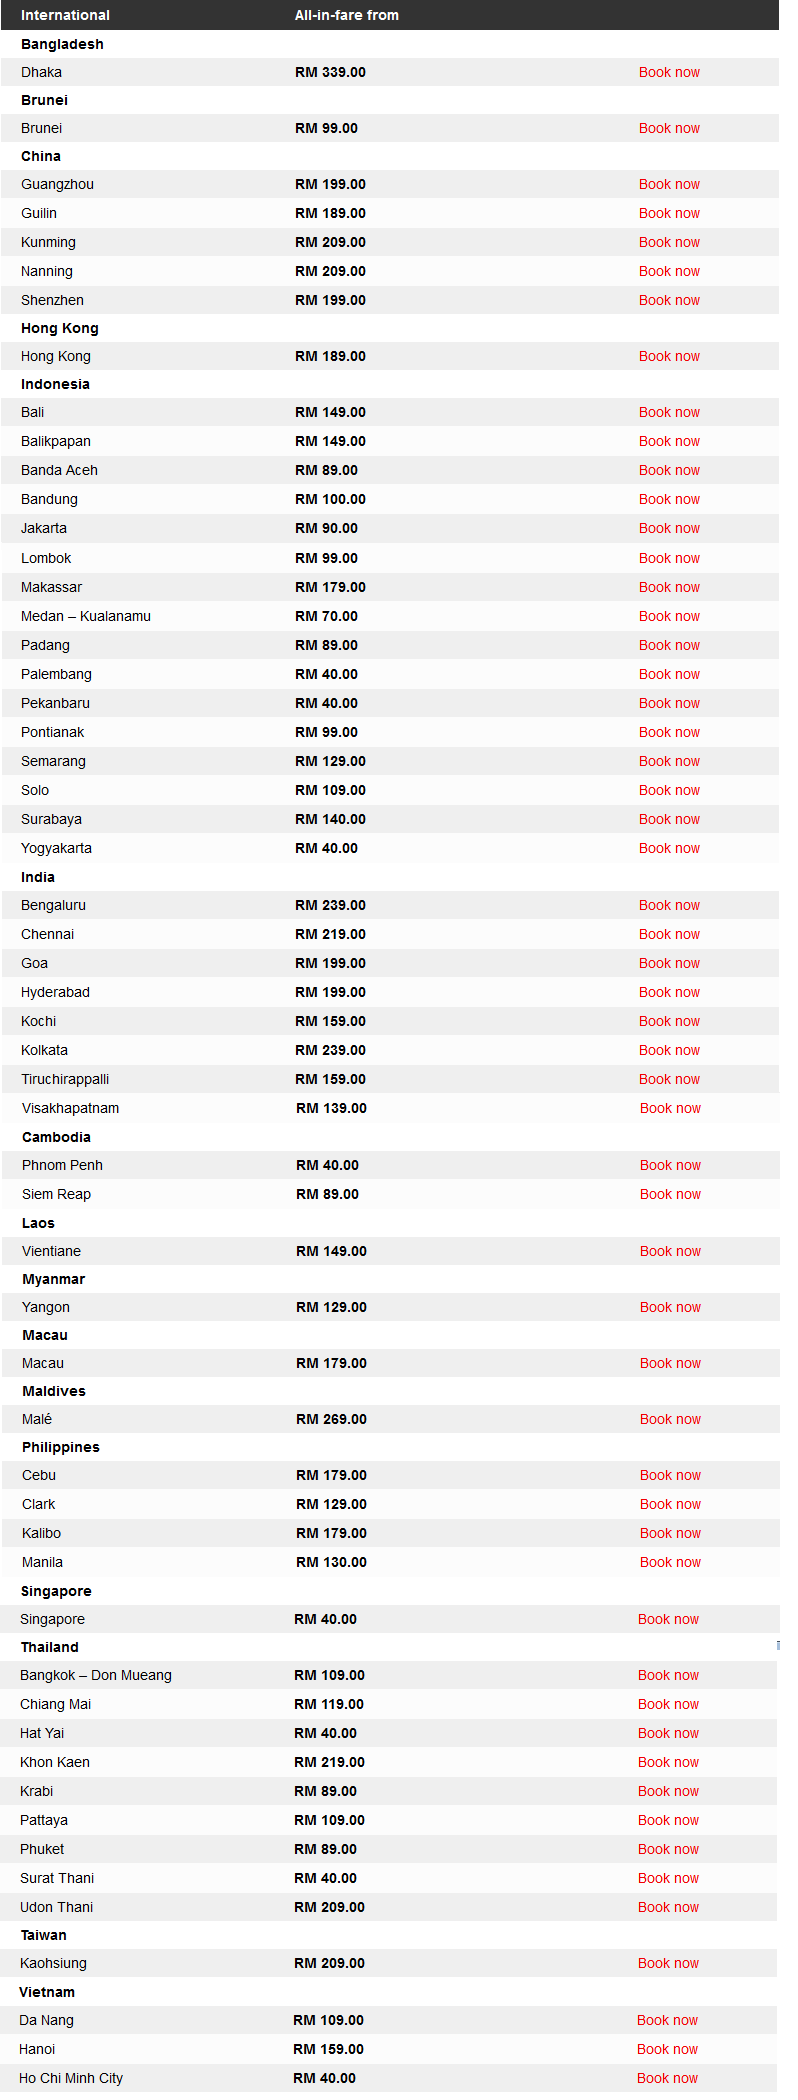Book the Manila RM 130.00 fare
798x2100 pixels.
670,1562
